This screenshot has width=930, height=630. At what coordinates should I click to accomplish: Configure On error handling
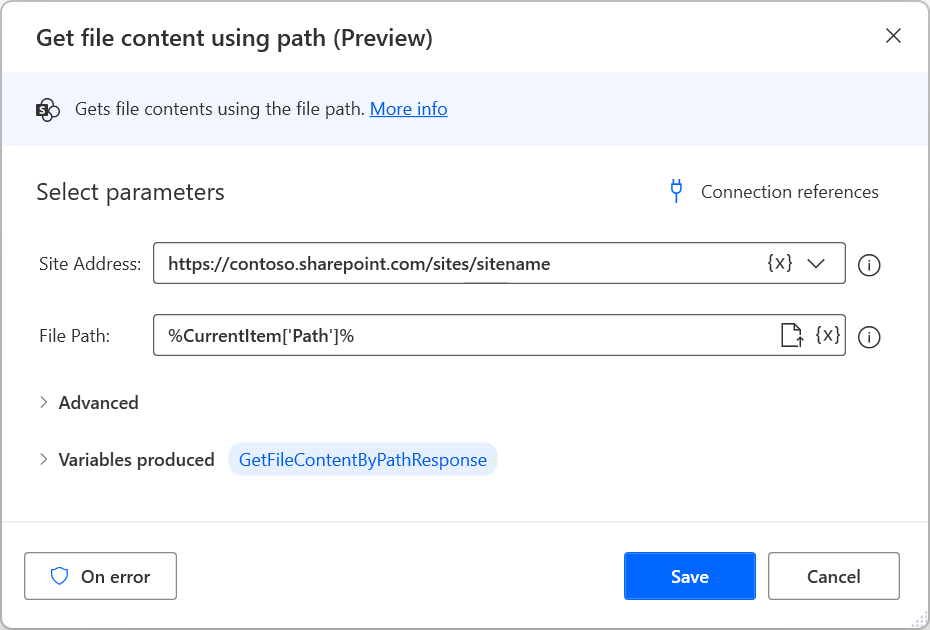coord(100,576)
